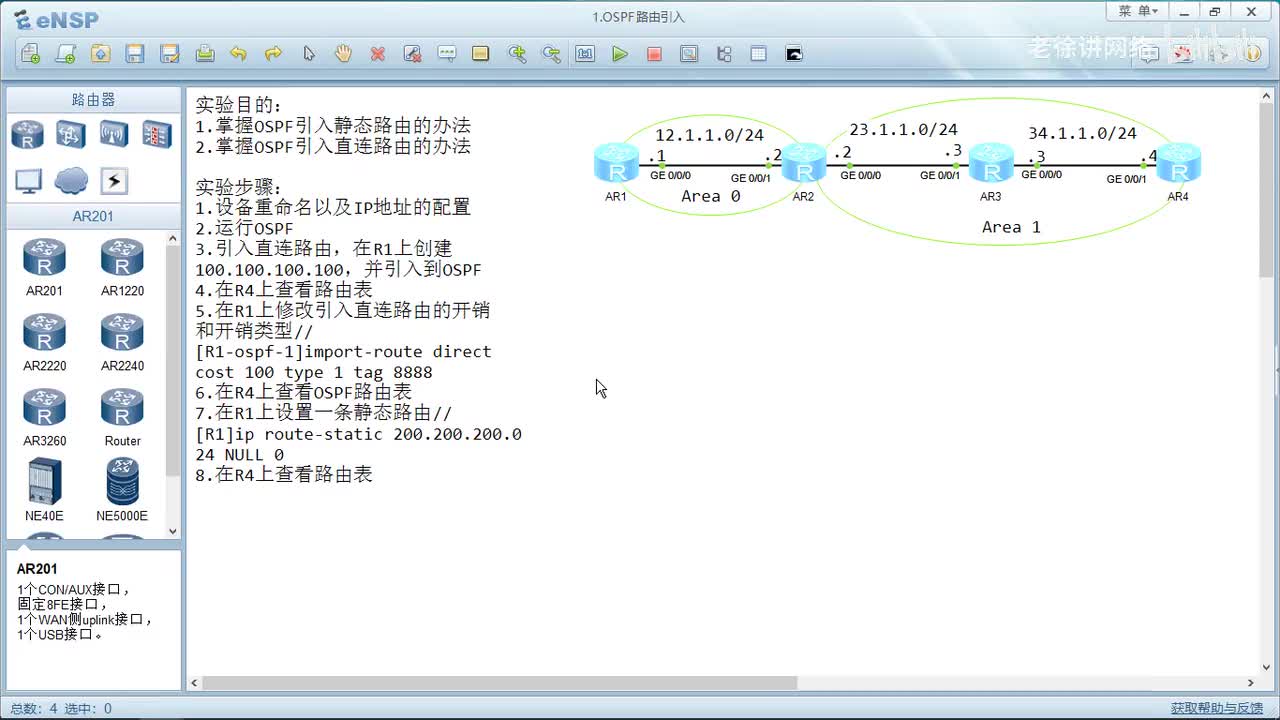The height and width of the screenshot is (720, 1280).
Task: Click canvas scroll-down arrow
Action: 1267,667
